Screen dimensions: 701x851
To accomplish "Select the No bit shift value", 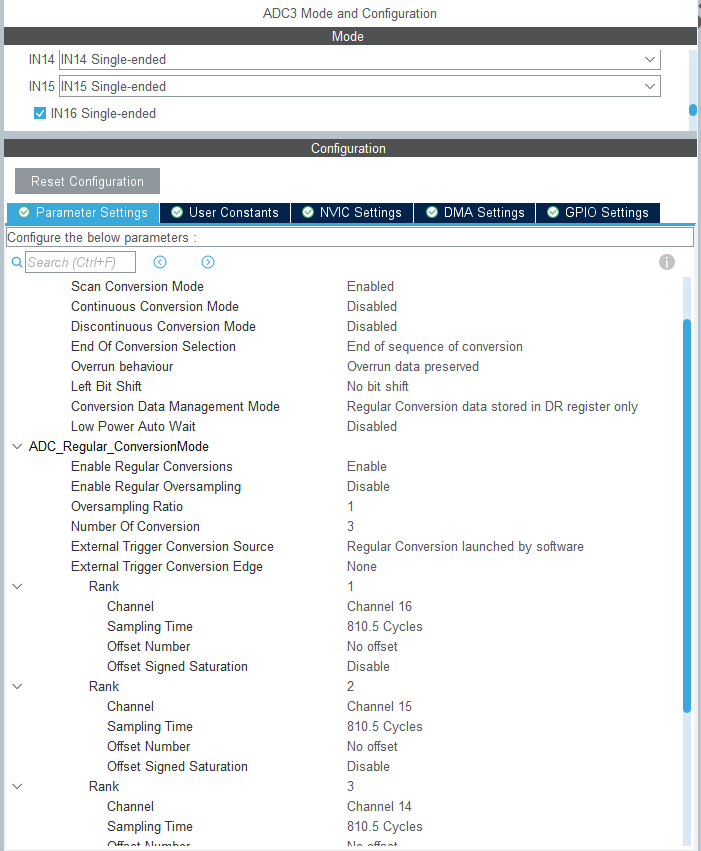I will tap(378, 386).
